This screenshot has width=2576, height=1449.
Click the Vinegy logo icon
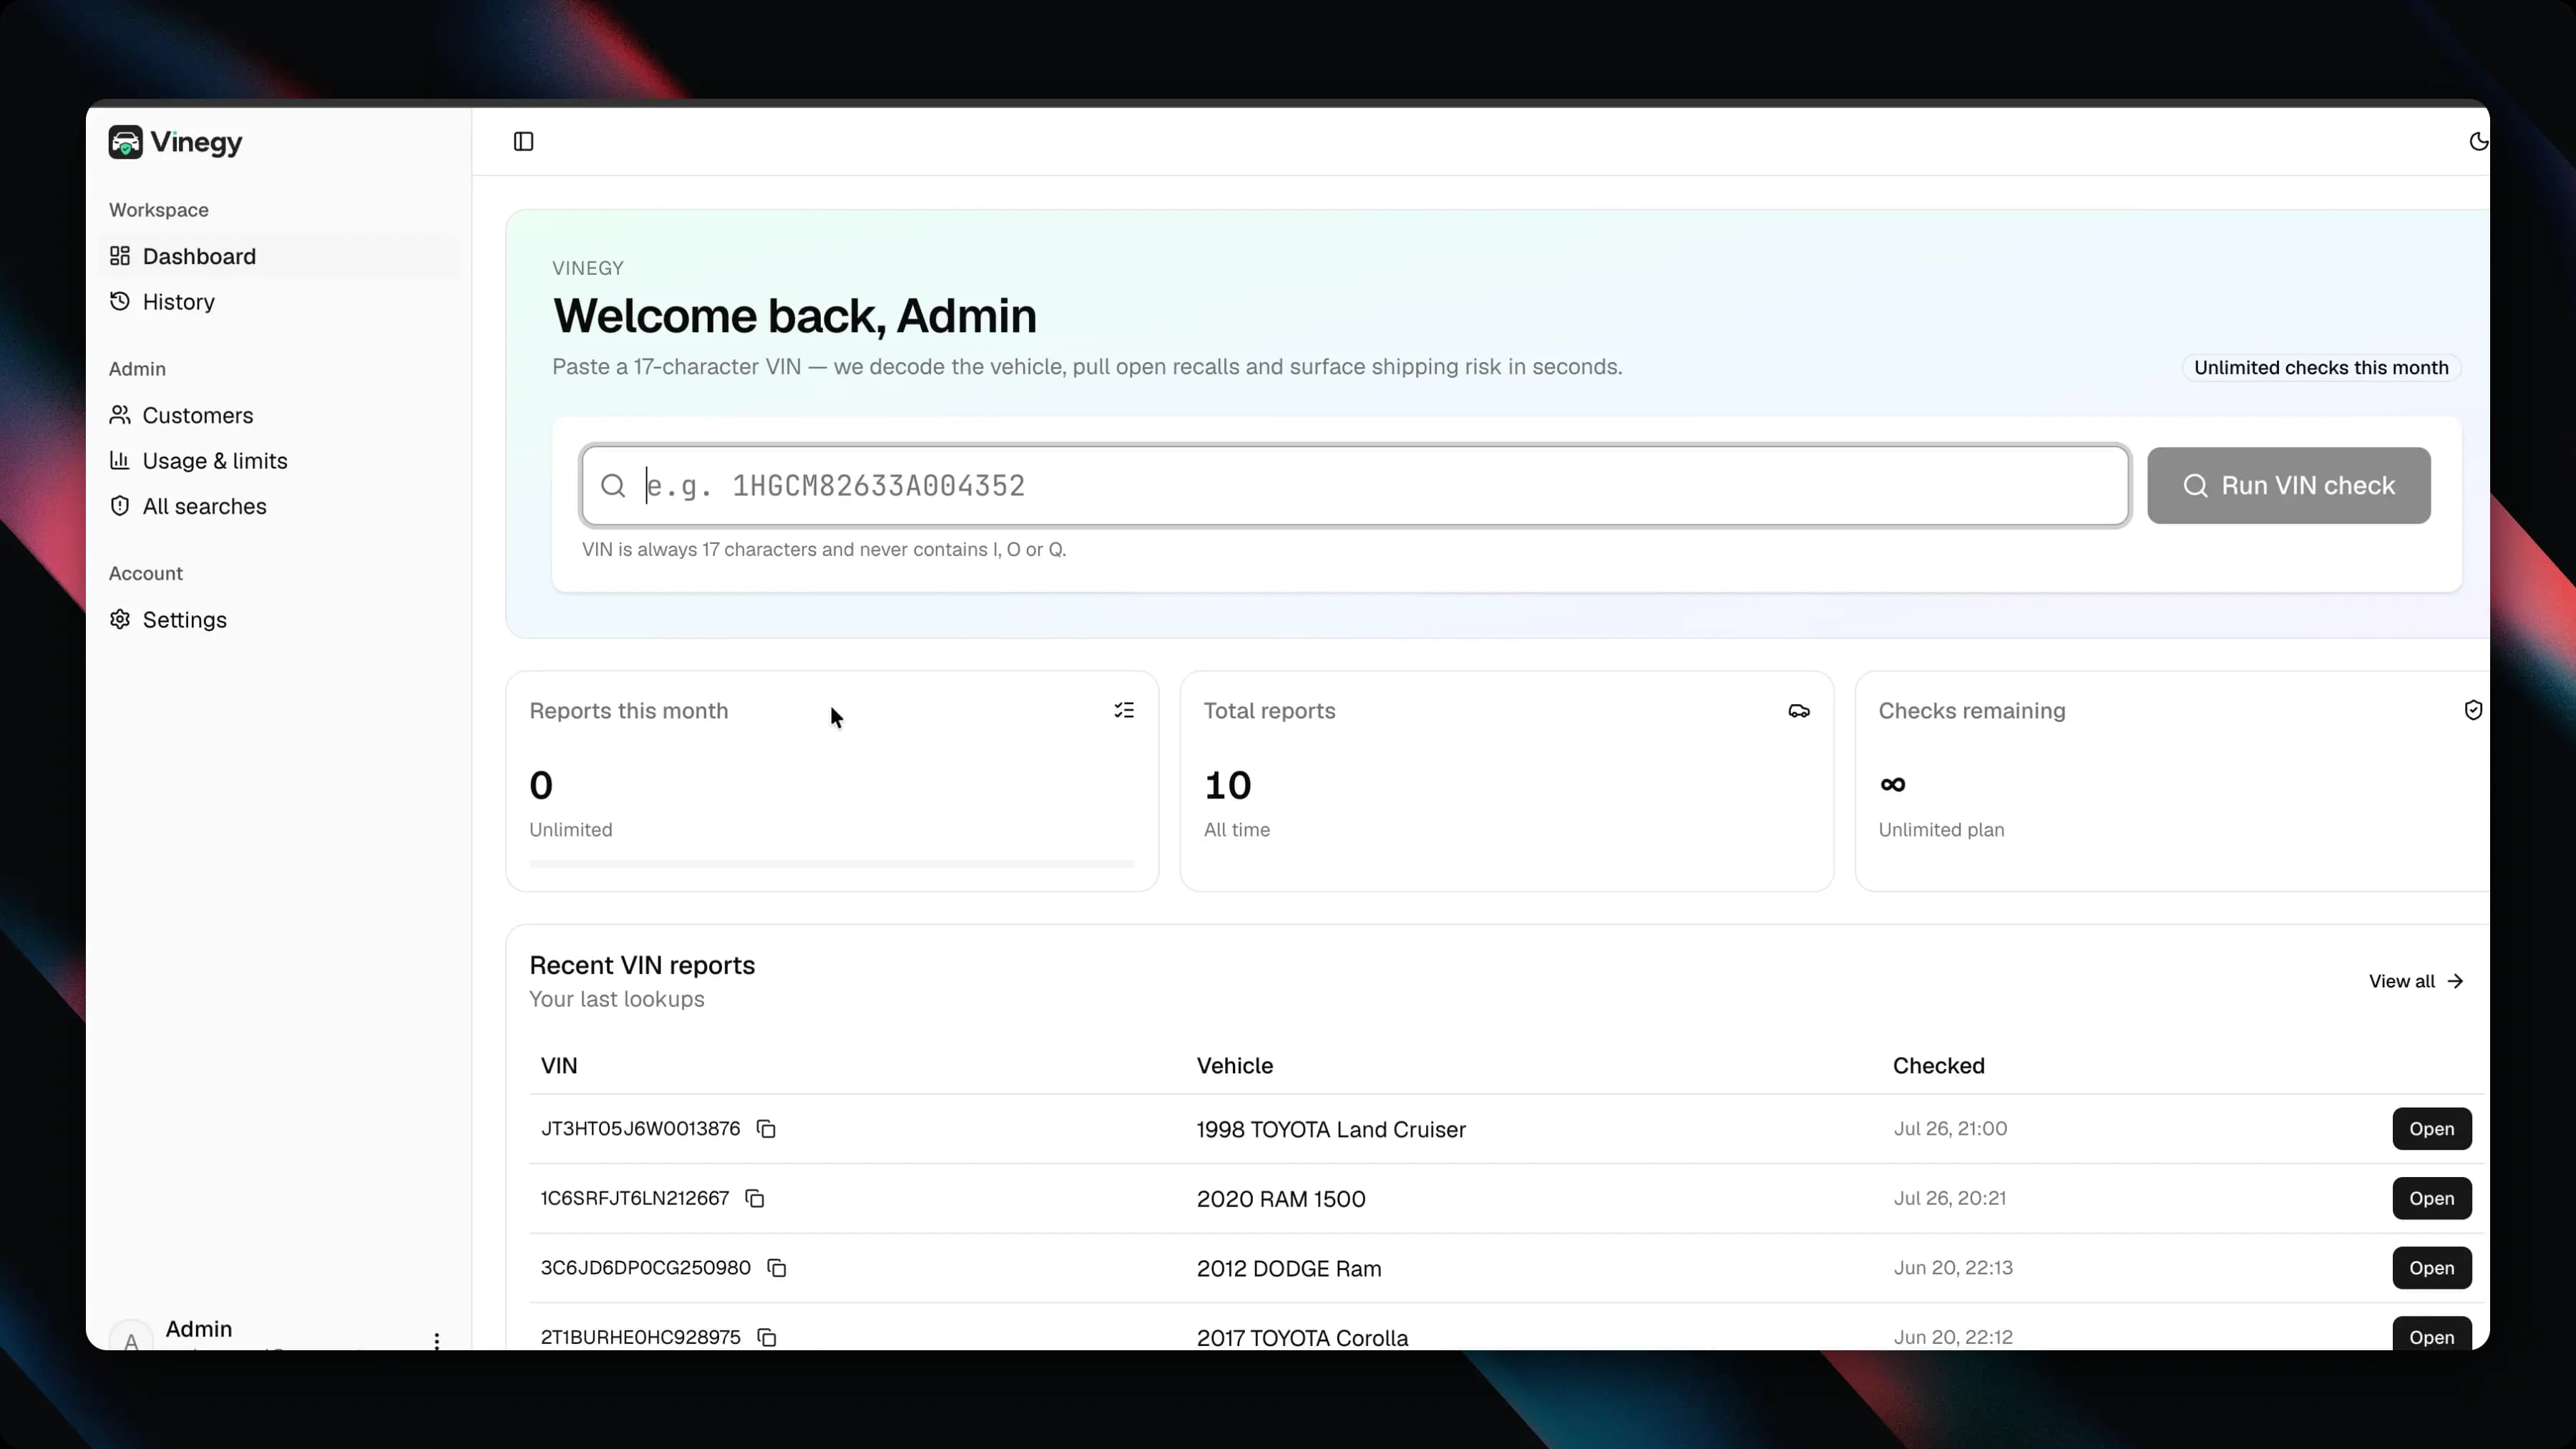[x=125, y=142]
